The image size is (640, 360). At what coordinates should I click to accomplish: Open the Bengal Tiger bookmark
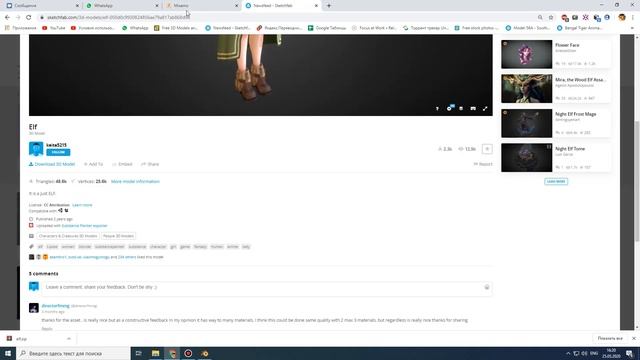pyautogui.click(x=580, y=28)
